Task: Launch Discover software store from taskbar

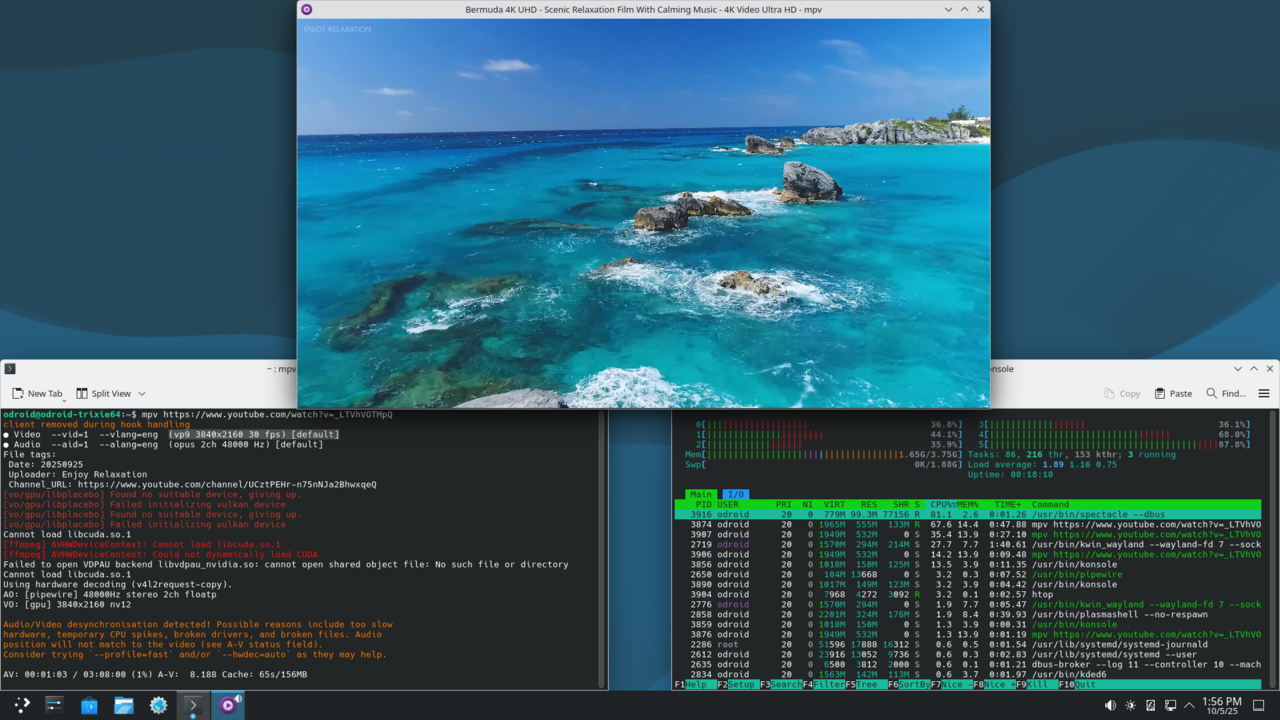Action: (x=89, y=705)
